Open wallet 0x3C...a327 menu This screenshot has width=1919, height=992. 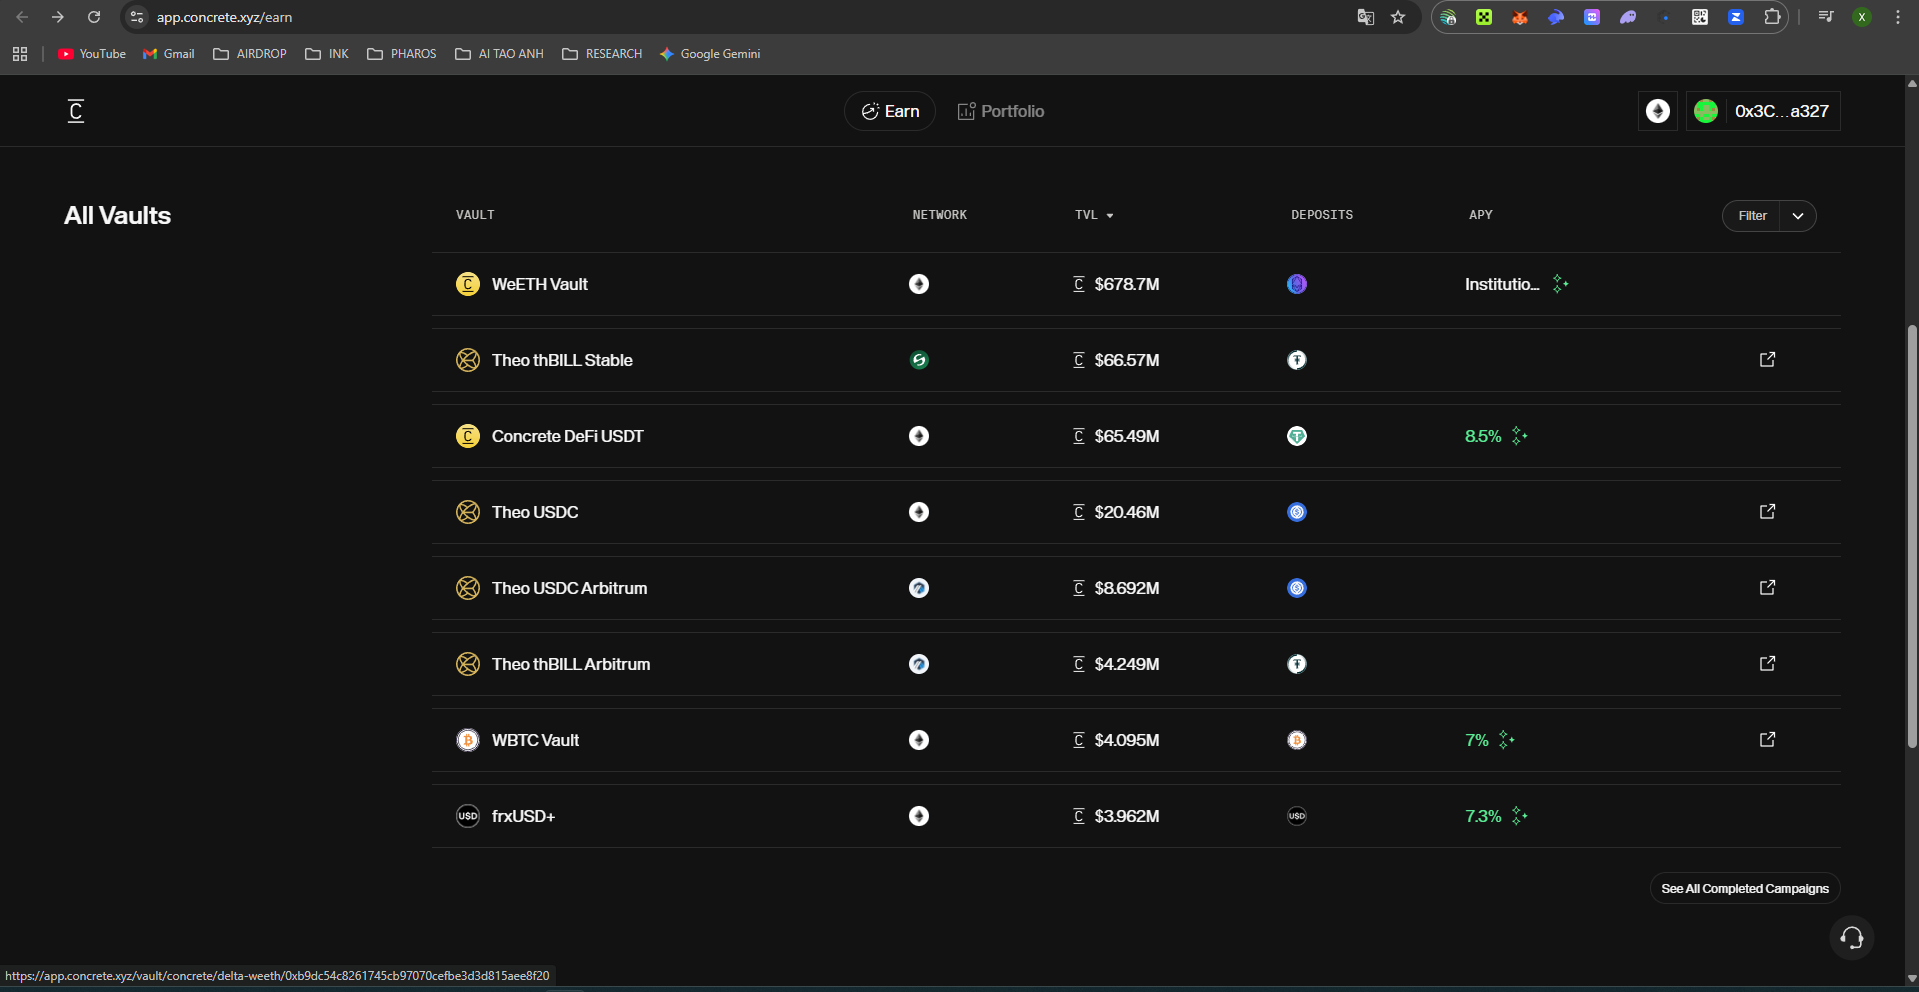click(x=1763, y=111)
